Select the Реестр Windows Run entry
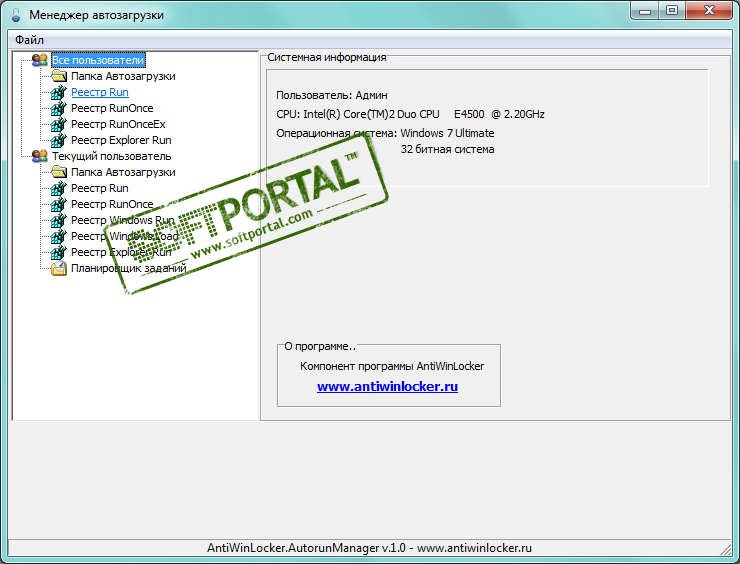 pyautogui.click(x=123, y=220)
